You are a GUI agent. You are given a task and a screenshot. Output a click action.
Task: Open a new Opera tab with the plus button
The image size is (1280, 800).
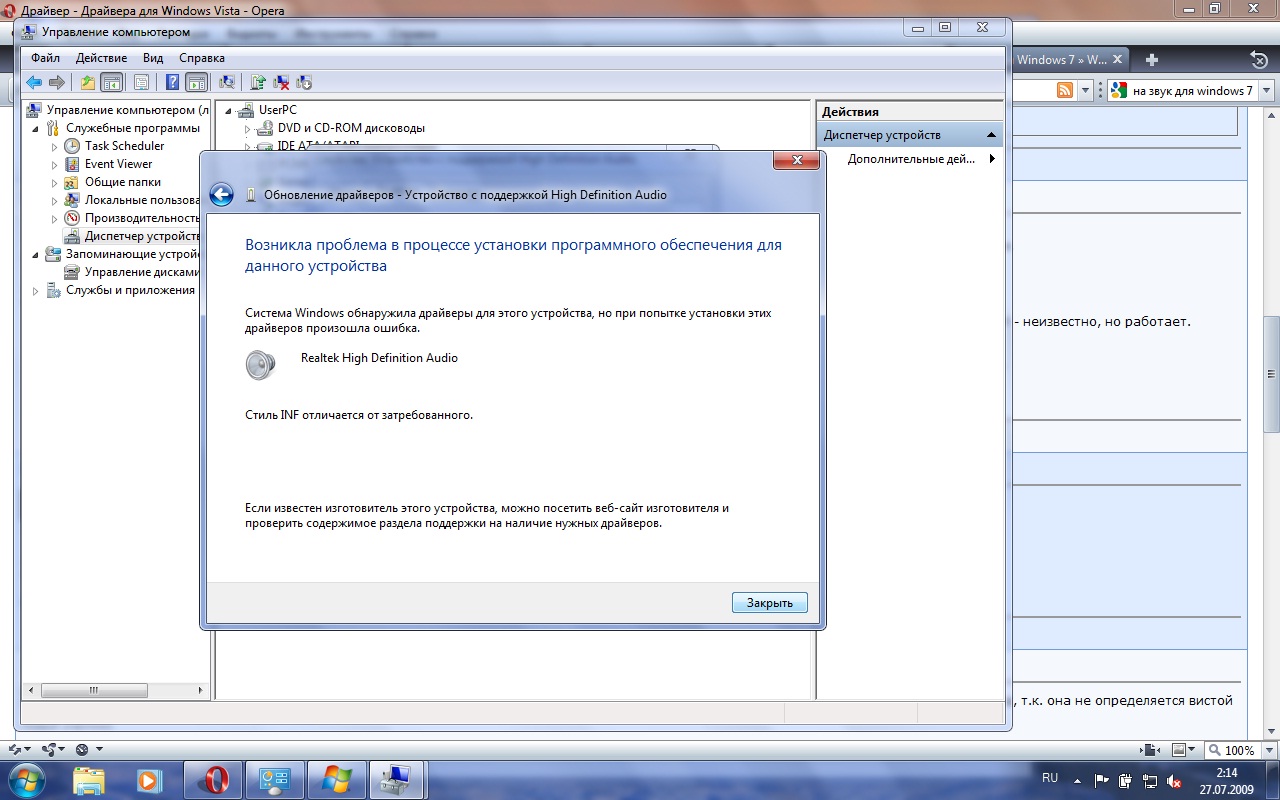[x=1151, y=59]
